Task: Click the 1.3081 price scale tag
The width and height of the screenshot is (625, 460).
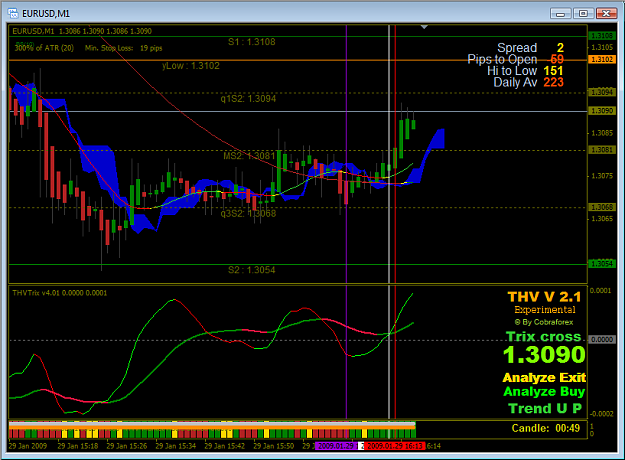Action: (601, 150)
